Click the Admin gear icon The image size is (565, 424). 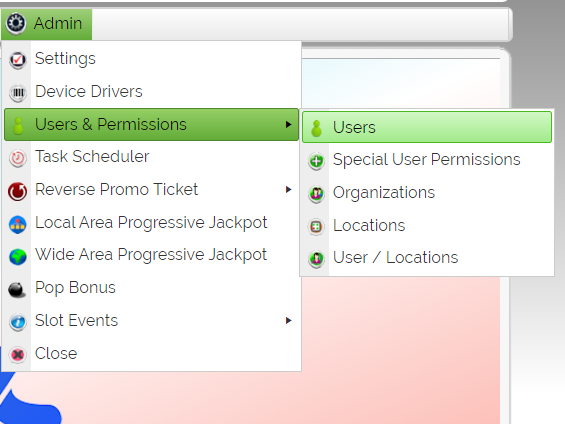click(x=16, y=23)
